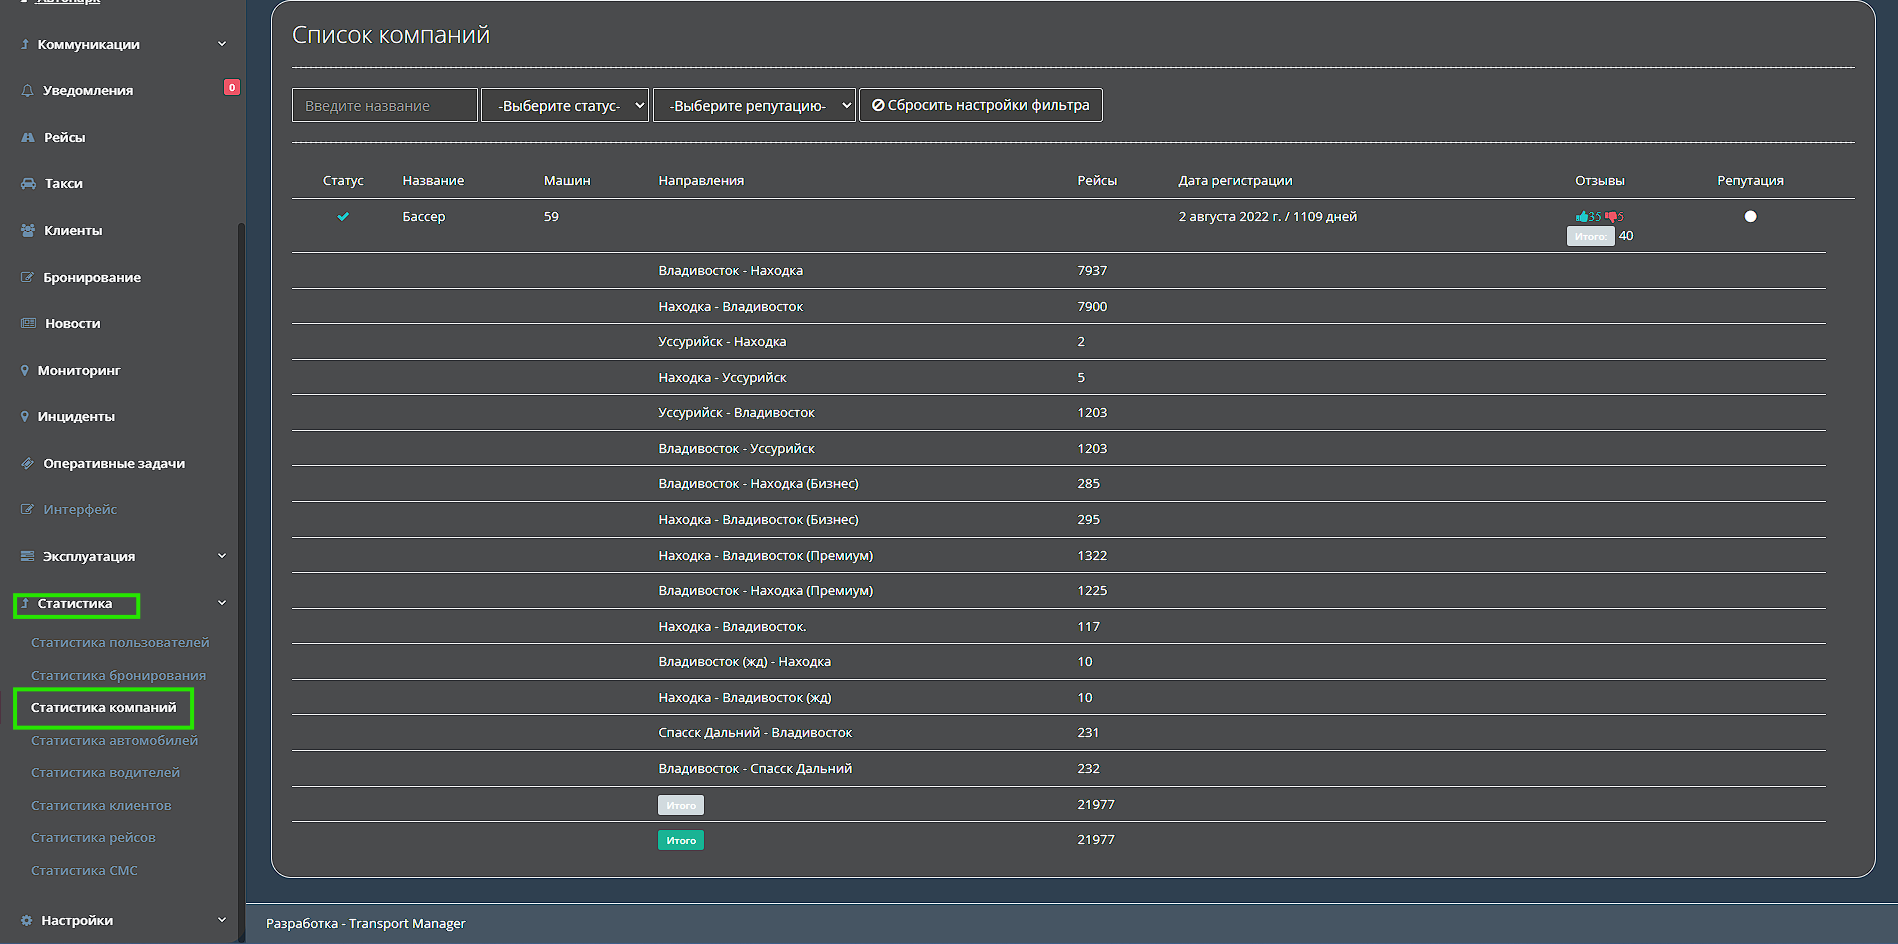Click the newspaper icon beside Новости
This screenshot has height=944, width=1898.
[x=28, y=324]
